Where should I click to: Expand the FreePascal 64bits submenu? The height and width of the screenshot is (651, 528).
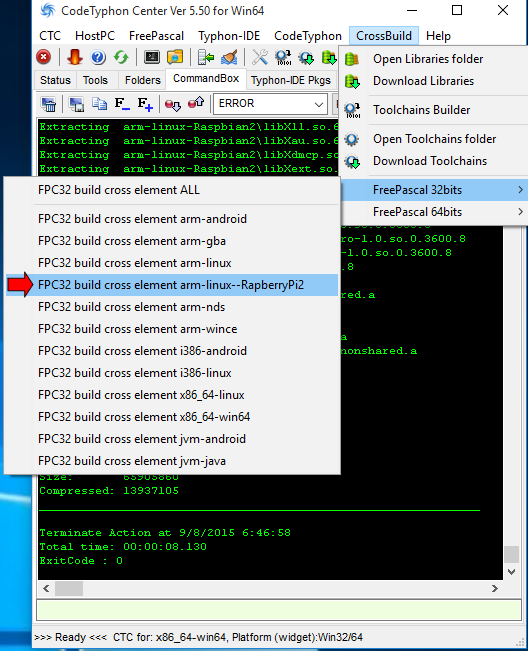(434, 212)
